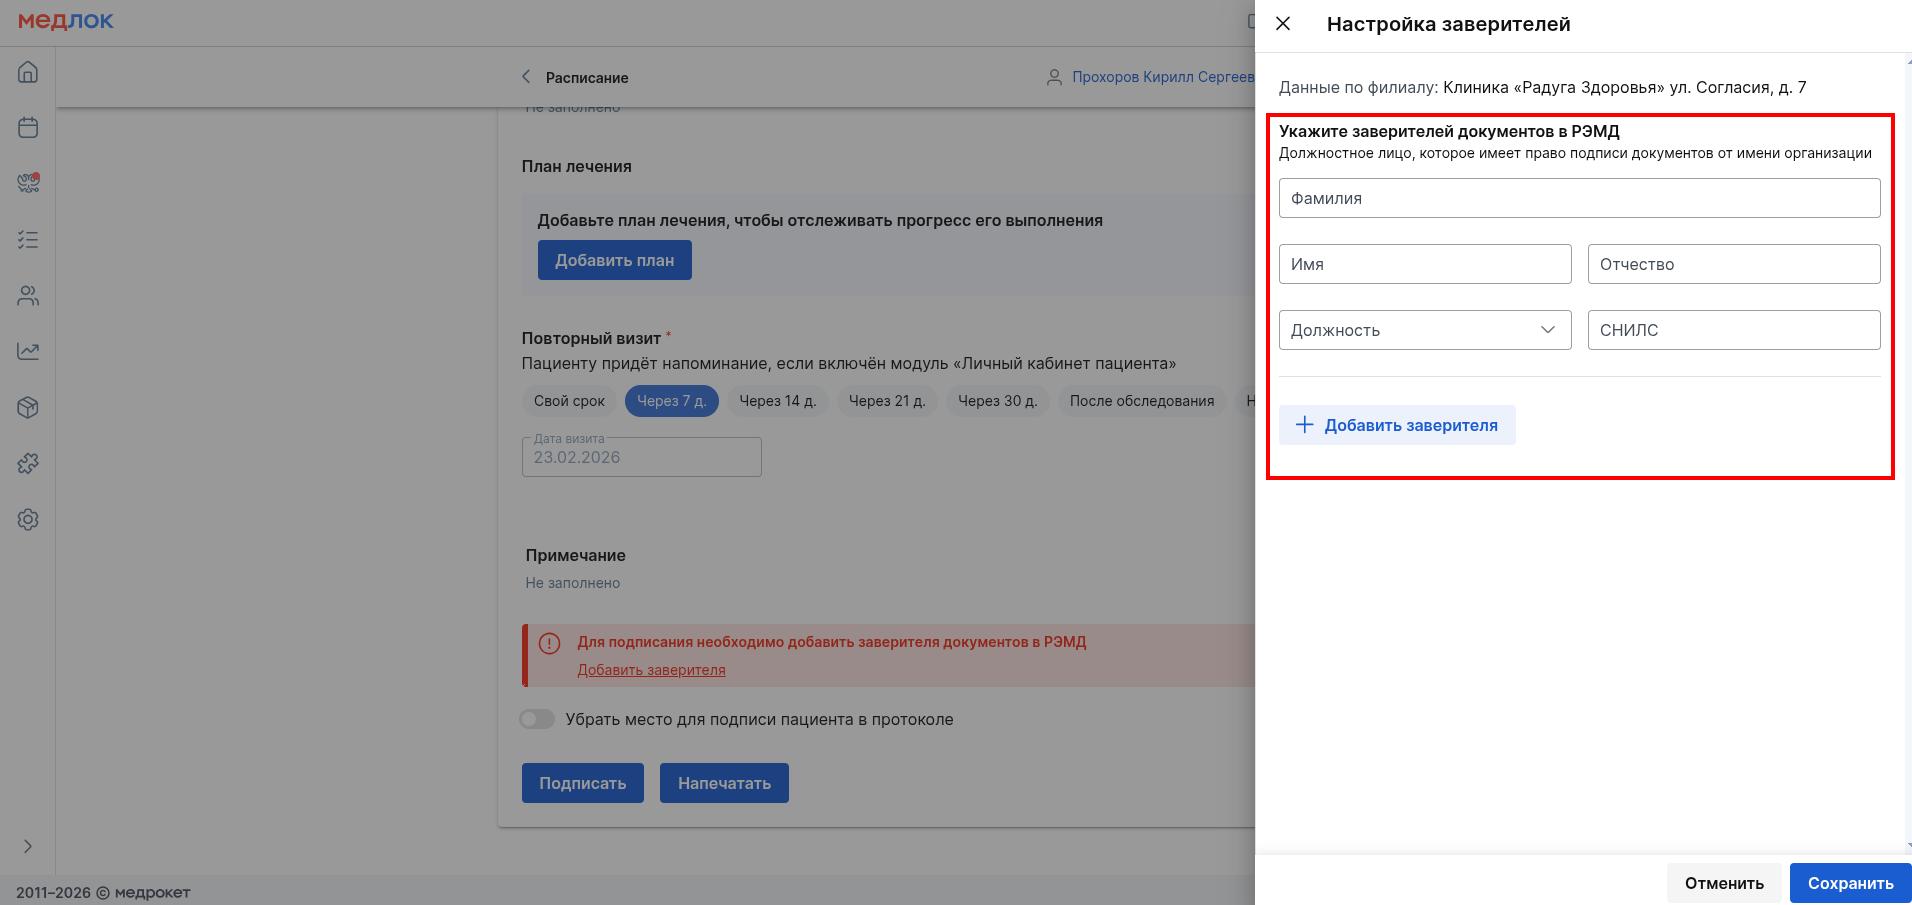Go back to 'Расписание' via chevron

[x=527, y=77]
